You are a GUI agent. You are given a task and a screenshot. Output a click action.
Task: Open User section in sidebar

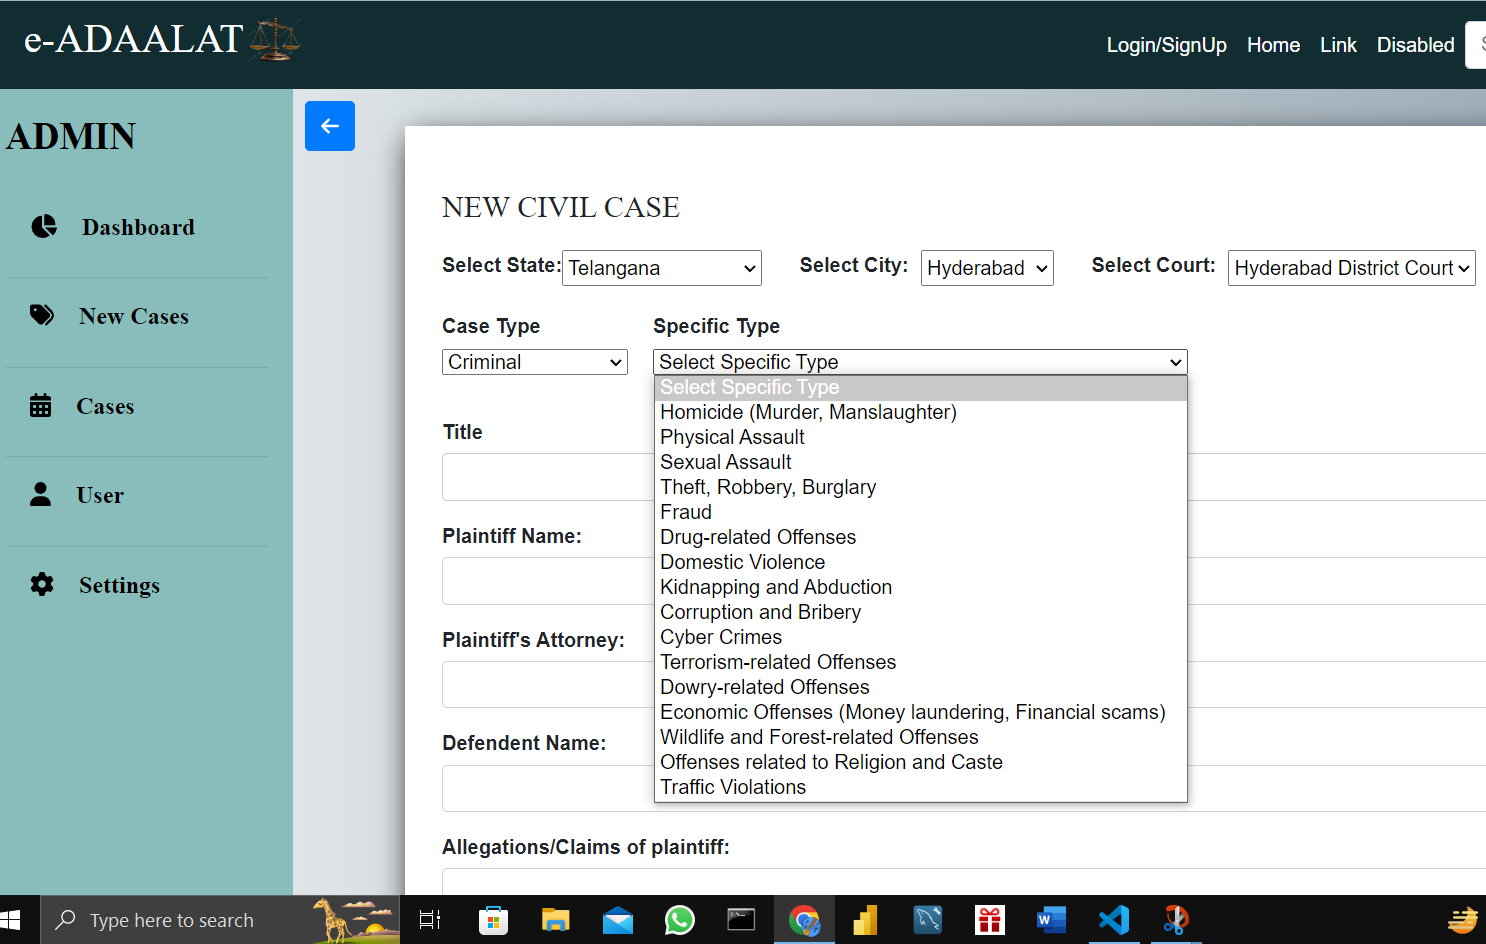point(100,495)
